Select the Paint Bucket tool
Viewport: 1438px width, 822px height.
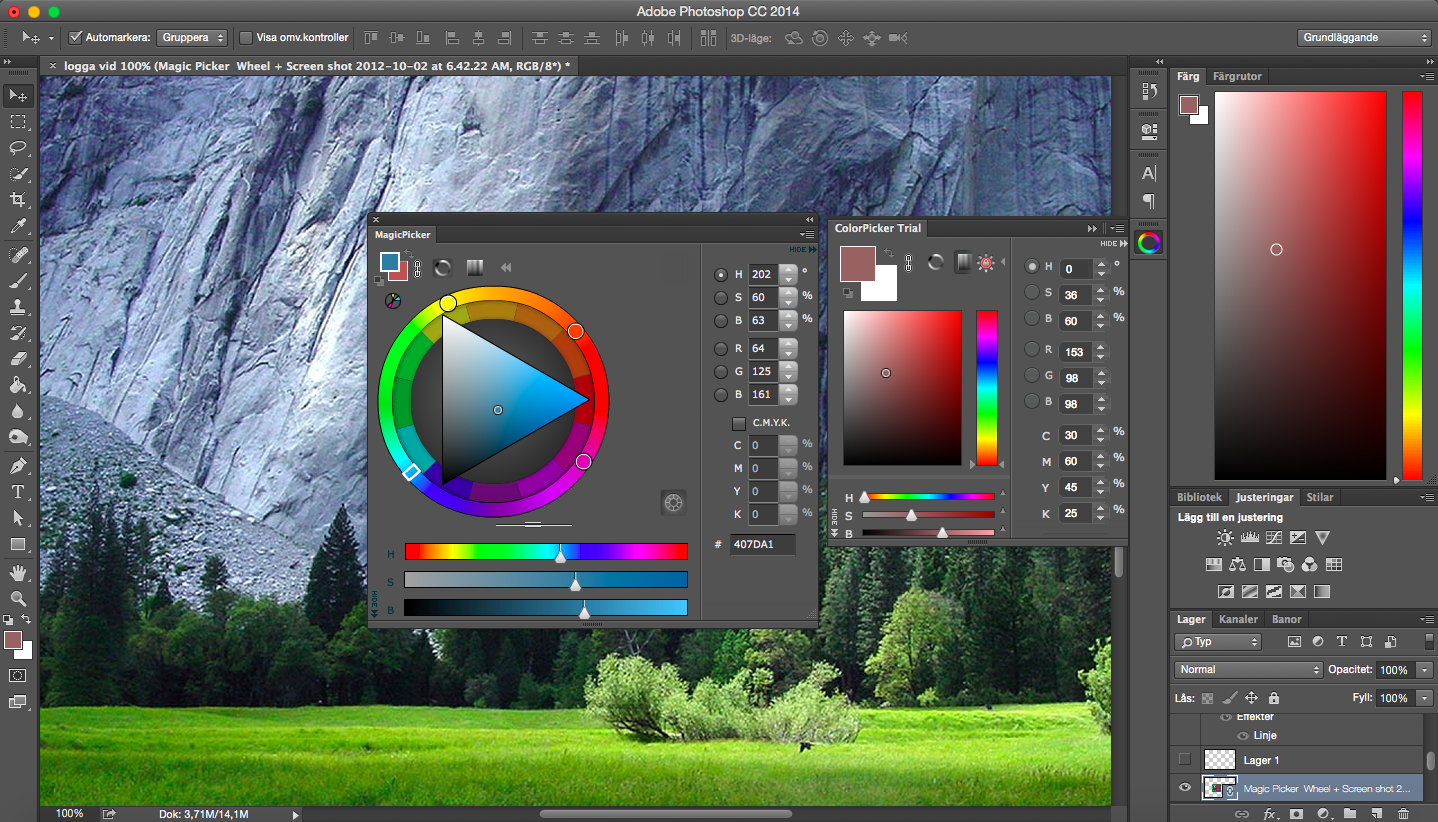[x=18, y=385]
